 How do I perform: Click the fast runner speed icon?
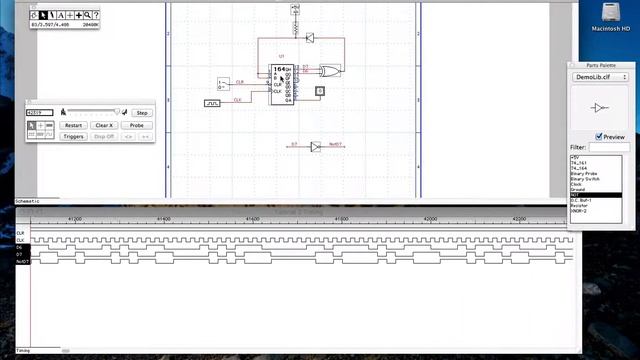[x=124, y=112]
